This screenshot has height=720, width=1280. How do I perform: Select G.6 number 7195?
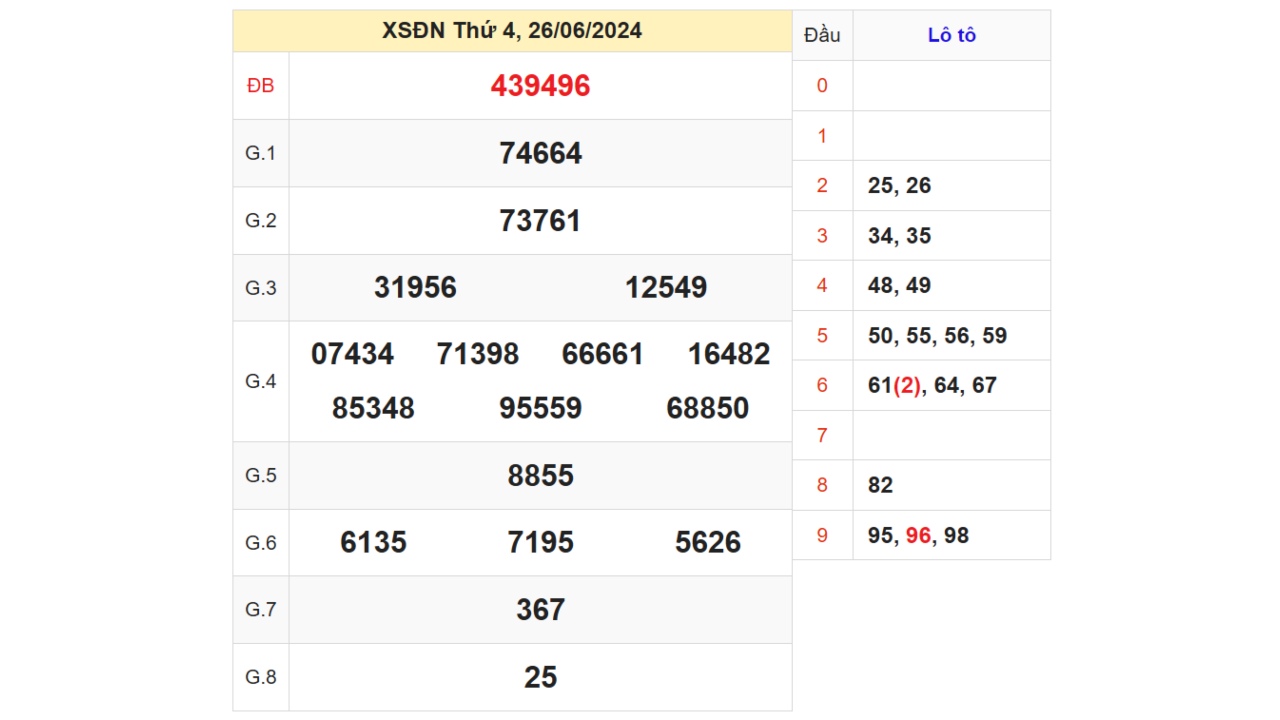pos(540,542)
